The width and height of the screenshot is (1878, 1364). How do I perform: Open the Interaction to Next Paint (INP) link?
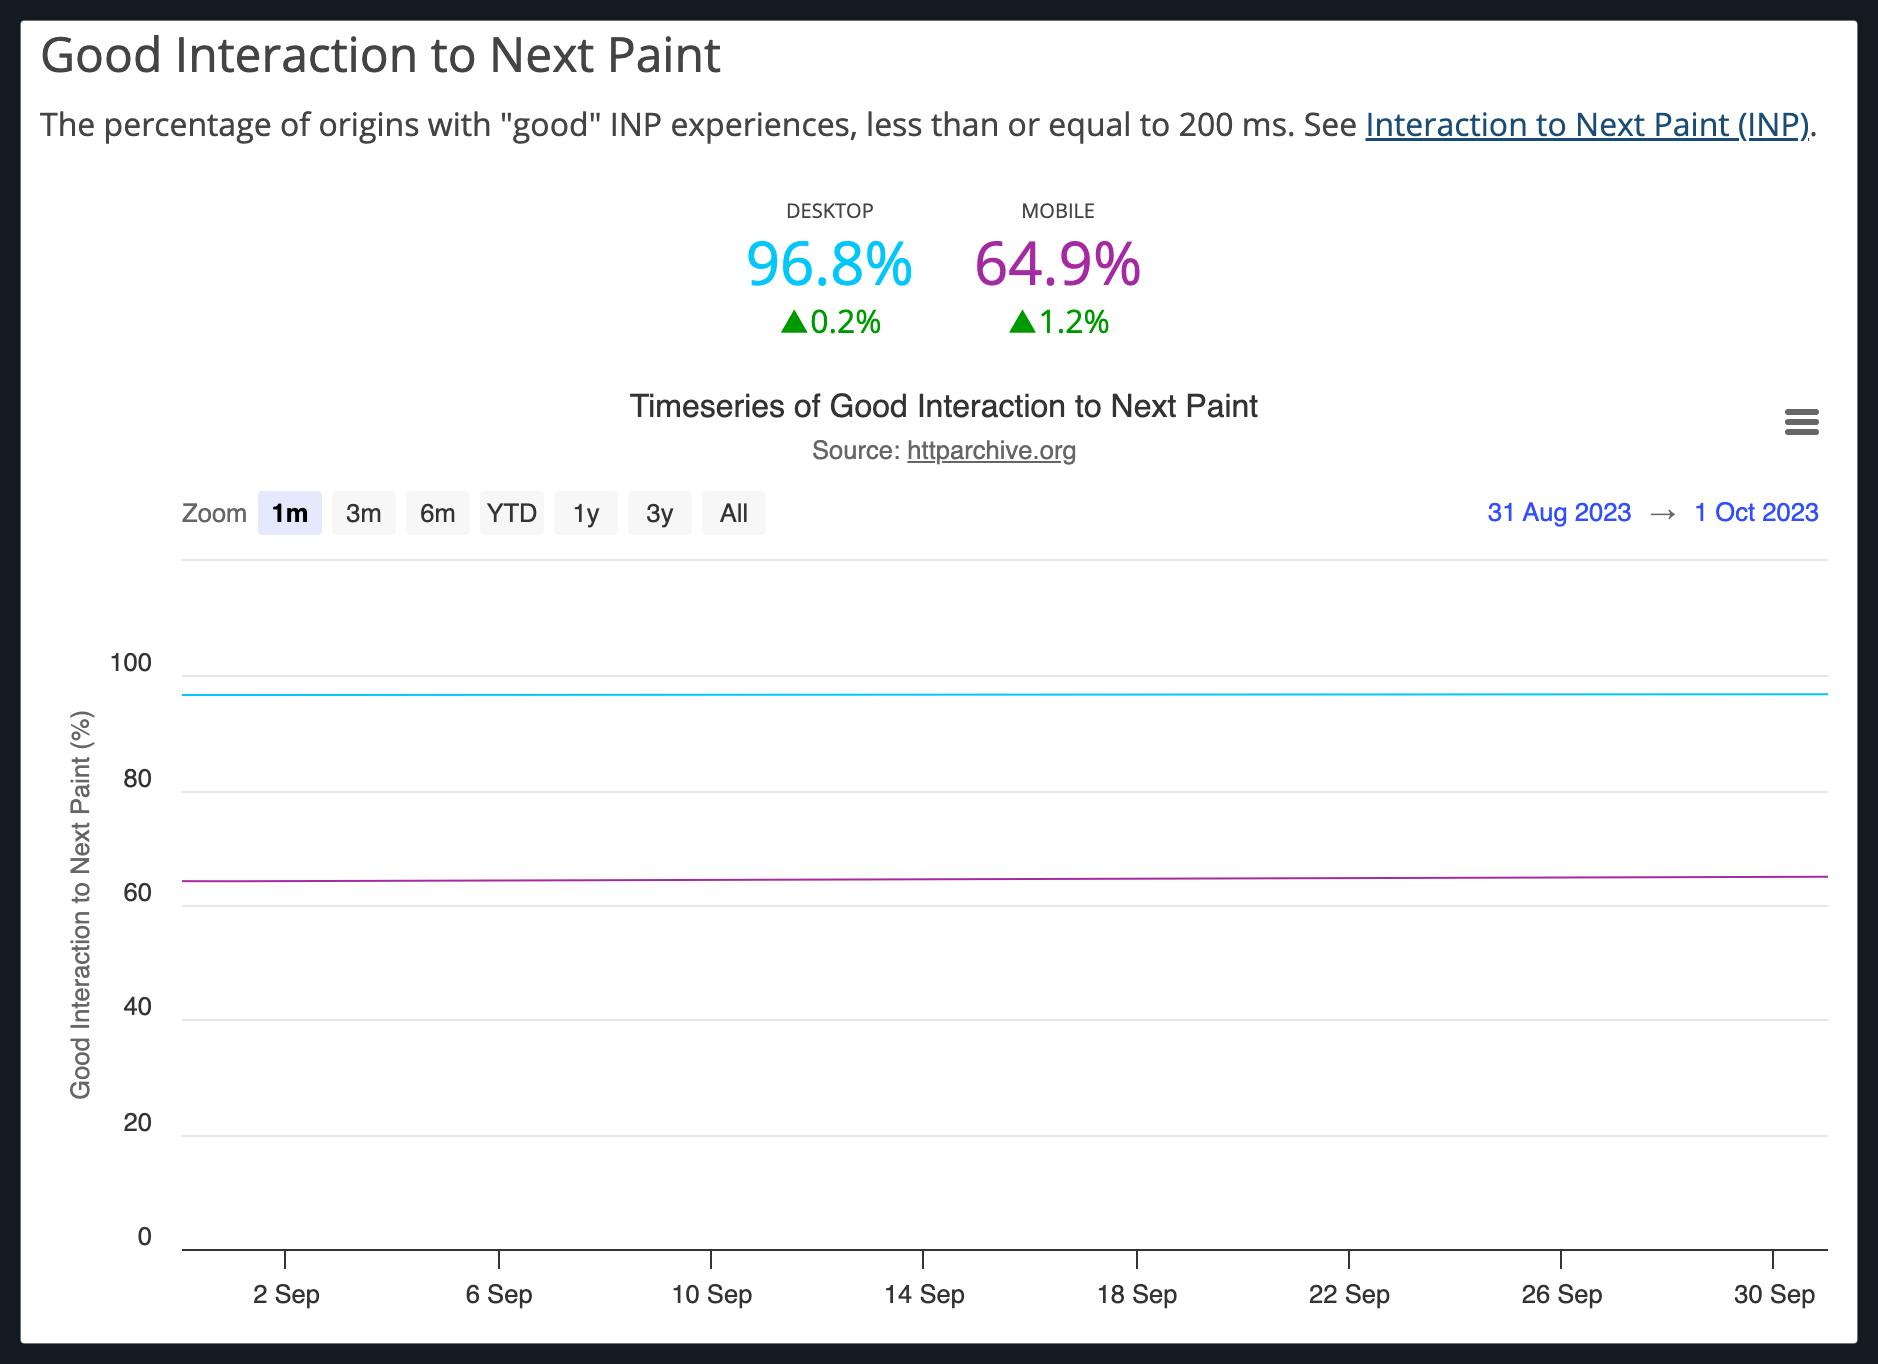(1587, 125)
